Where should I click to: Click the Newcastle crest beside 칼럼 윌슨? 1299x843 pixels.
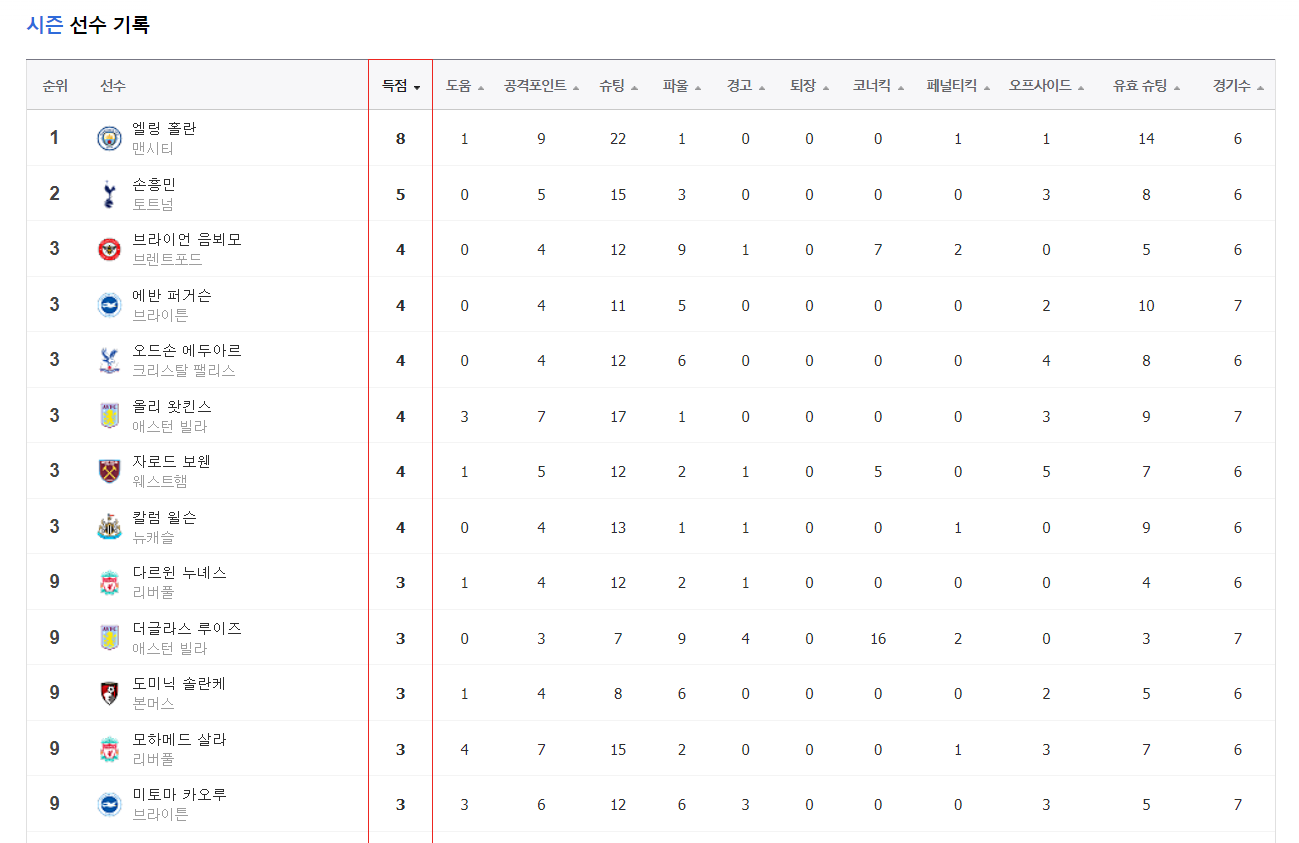[x=109, y=527]
